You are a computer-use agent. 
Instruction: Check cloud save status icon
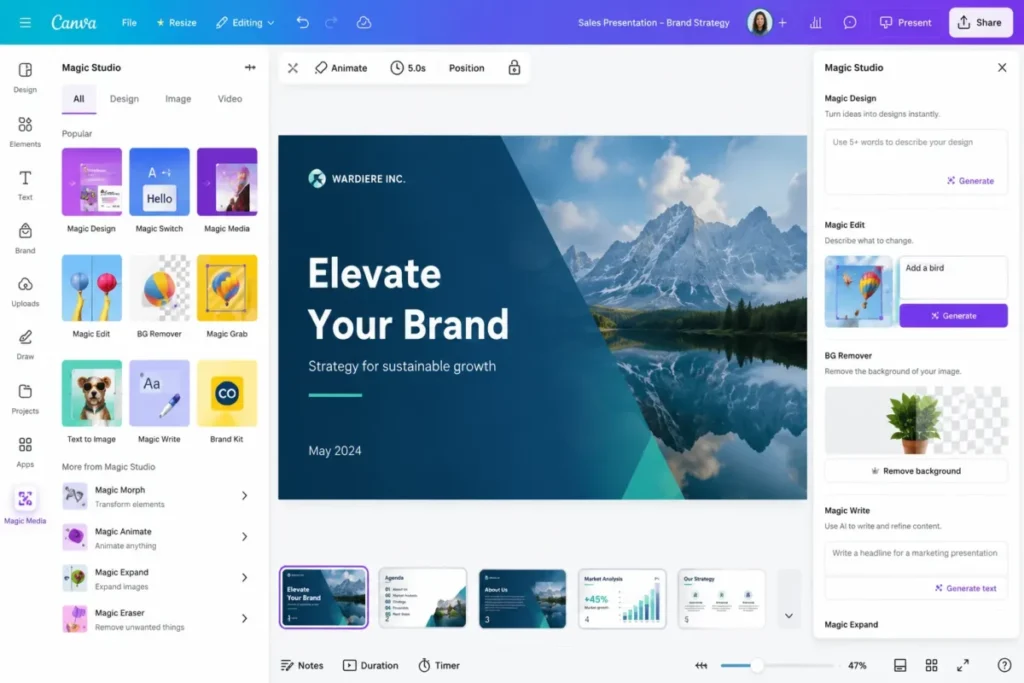coord(364,23)
